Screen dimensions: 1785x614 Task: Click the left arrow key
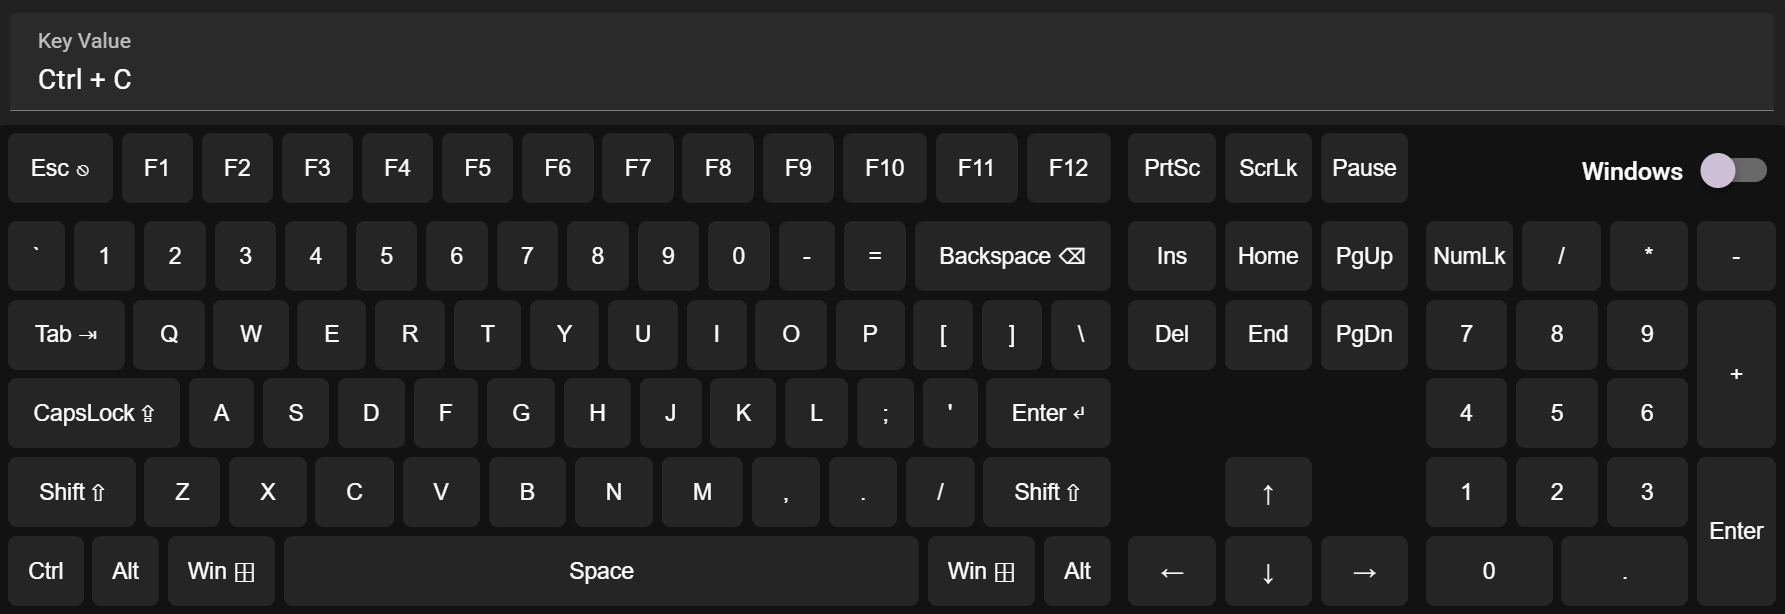(x=1172, y=571)
